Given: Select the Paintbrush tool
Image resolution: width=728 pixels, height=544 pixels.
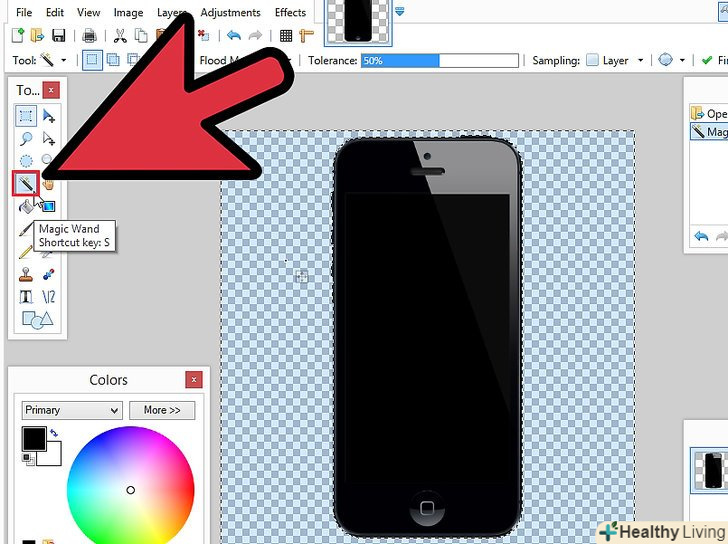Looking at the screenshot, I should point(25,229).
